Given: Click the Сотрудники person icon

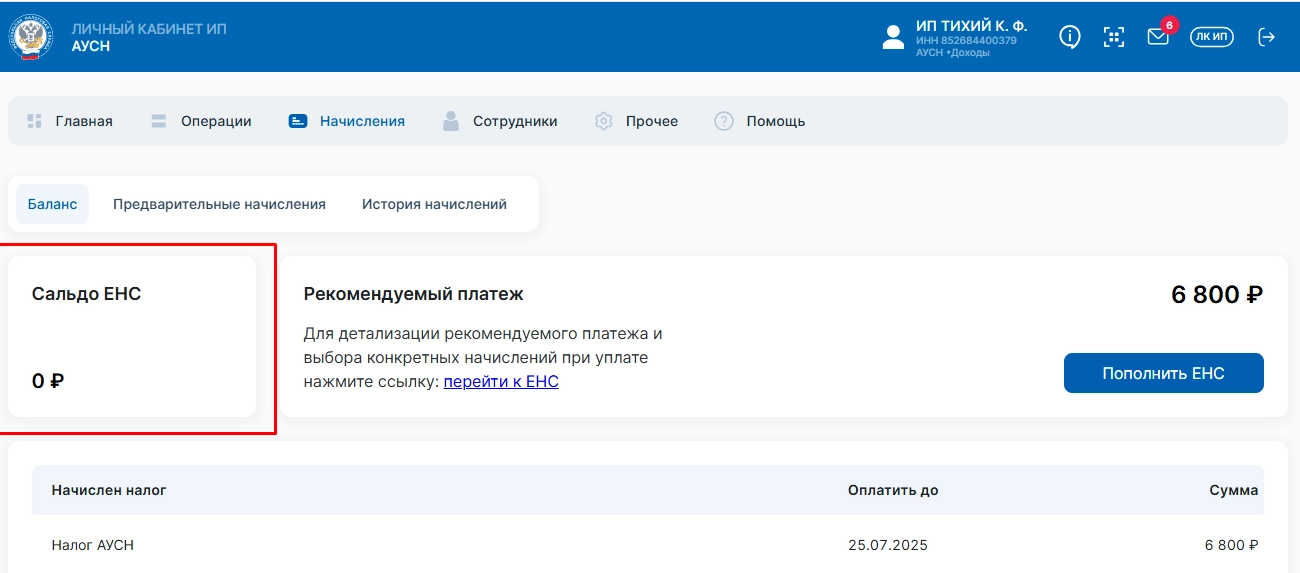Looking at the screenshot, I should coord(451,121).
